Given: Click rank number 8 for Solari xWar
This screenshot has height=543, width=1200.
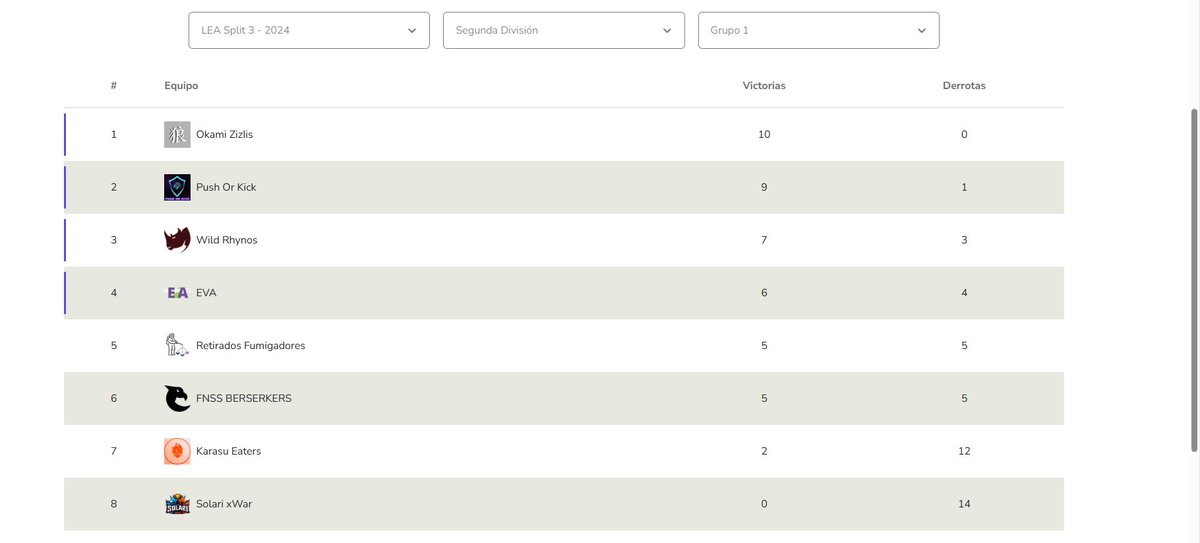Looking at the screenshot, I should (114, 504).
